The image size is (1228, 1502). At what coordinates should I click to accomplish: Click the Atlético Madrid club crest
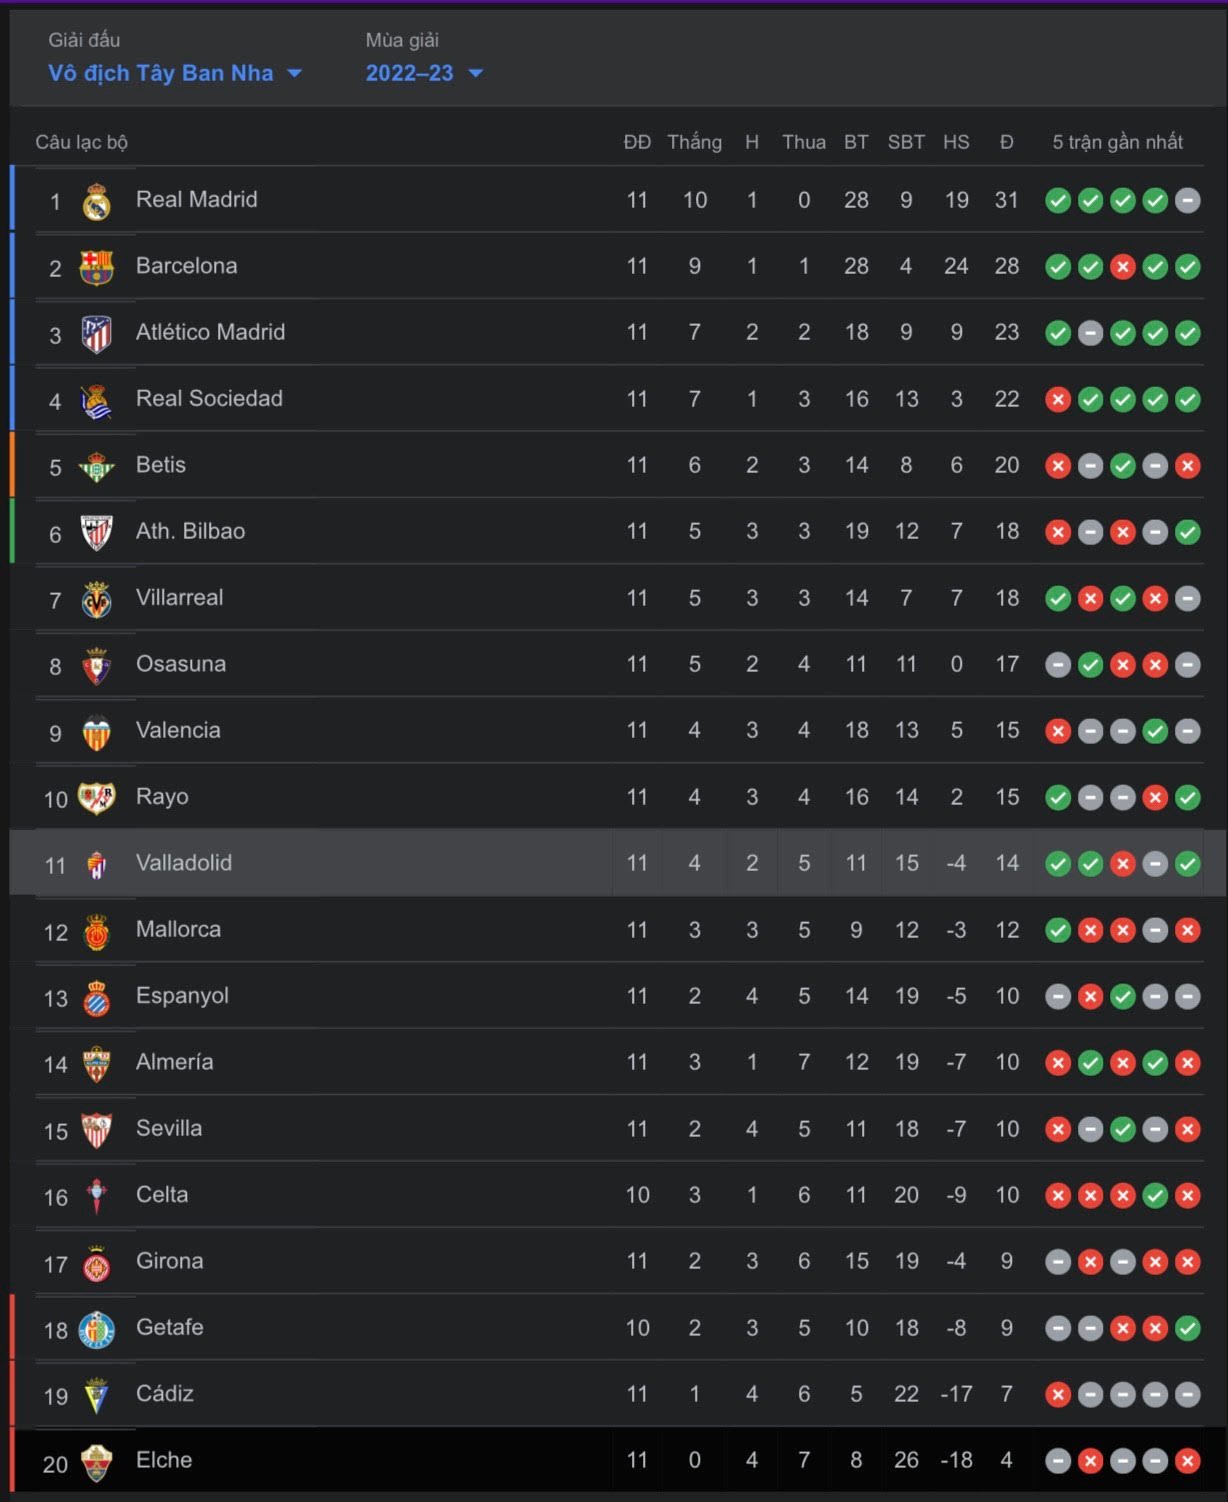pyautogui.click(x=96, y=334)
